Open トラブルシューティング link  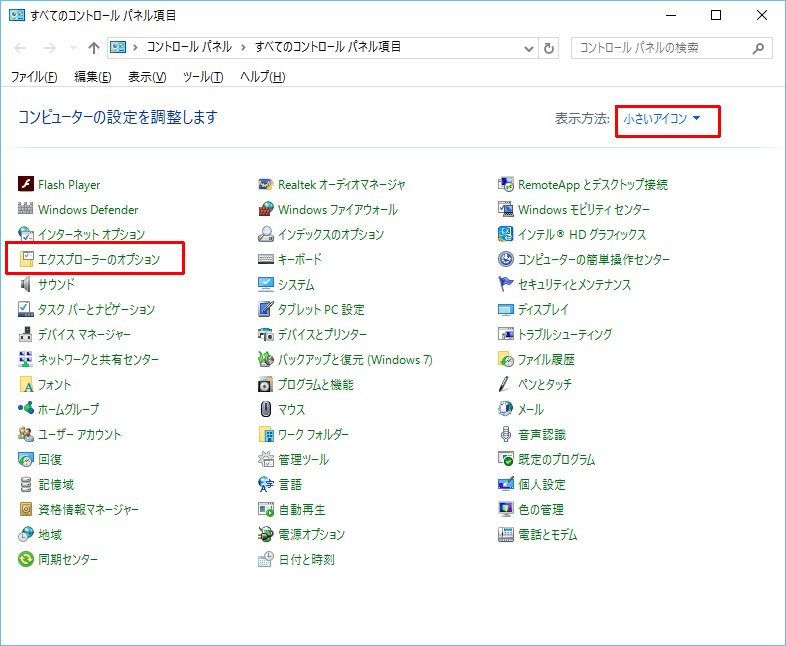565,334
